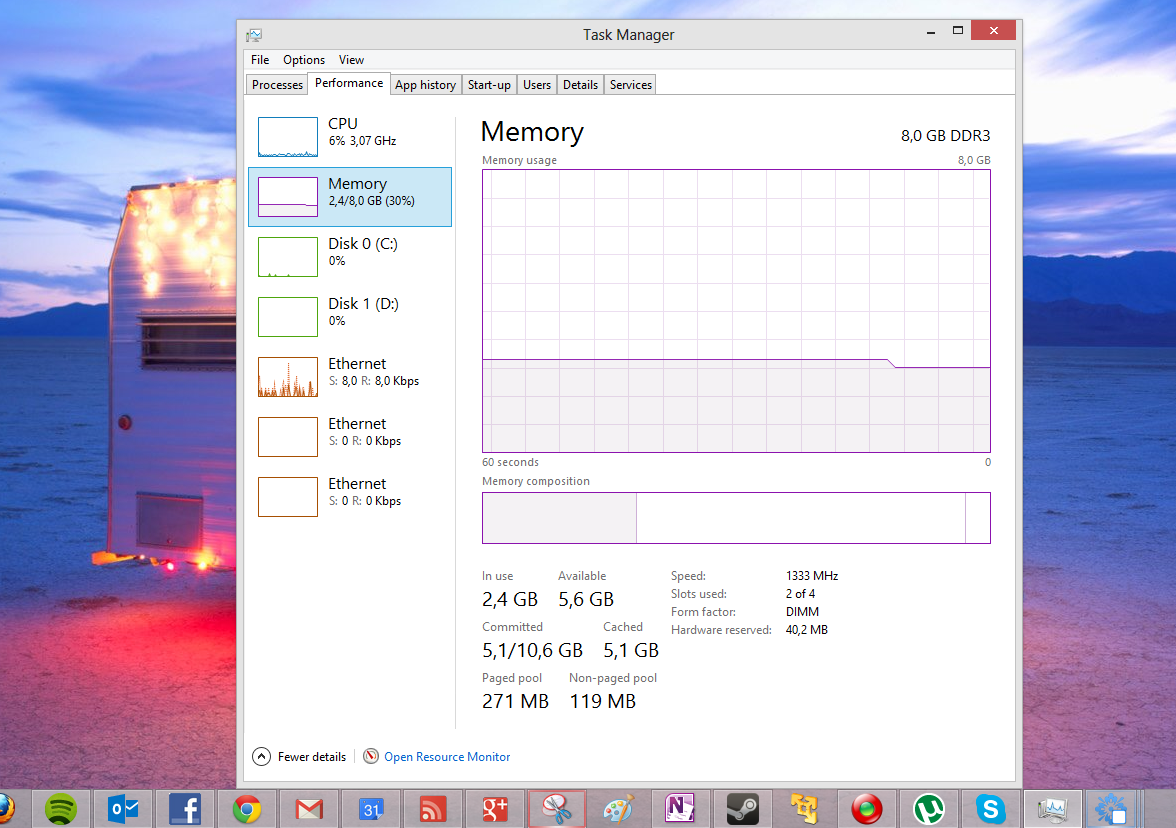1176x828 pixels.
Task: Select Disk 0 (C:) in the sidebar
Action: pos(350,256)
